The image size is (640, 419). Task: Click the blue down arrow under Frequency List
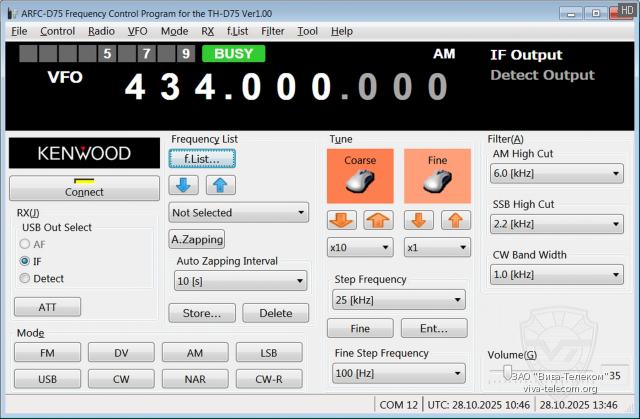(184, 185)
